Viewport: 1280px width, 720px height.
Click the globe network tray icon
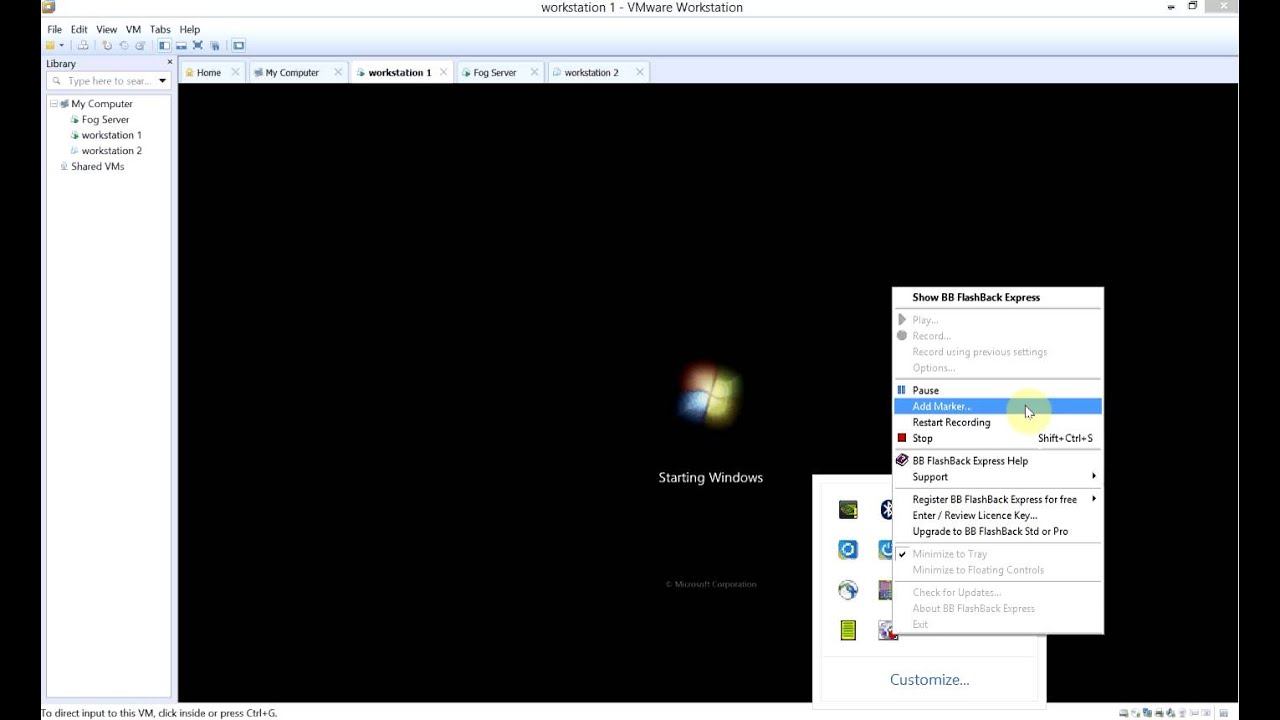click(x=848, y=590)
